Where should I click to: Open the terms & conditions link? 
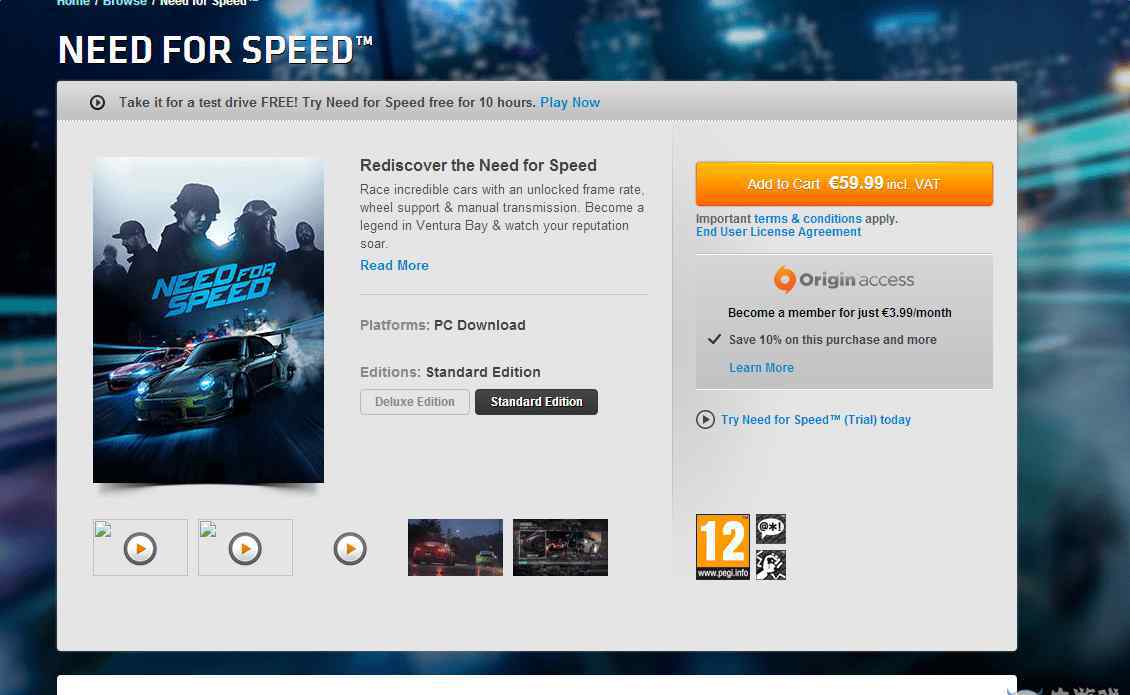pos(808,218)
